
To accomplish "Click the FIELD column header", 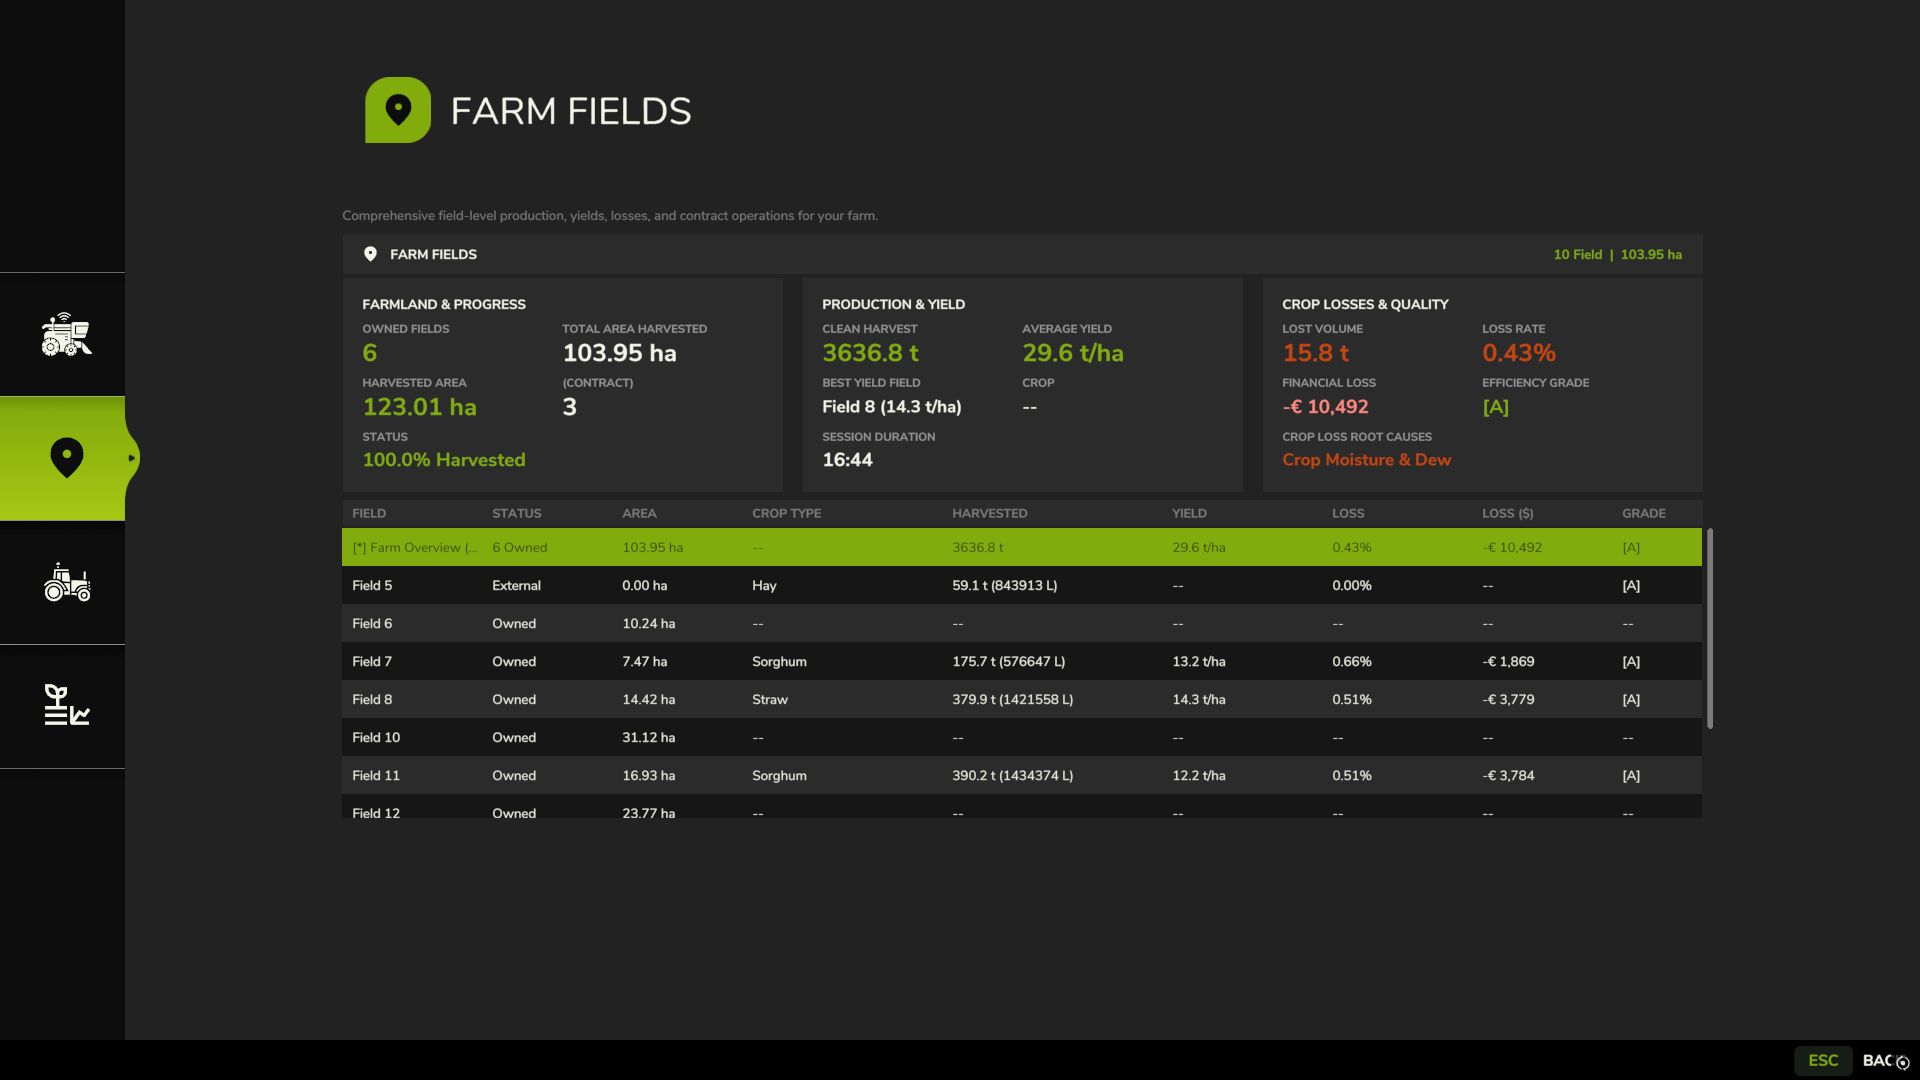I will [x=369, y=513].
